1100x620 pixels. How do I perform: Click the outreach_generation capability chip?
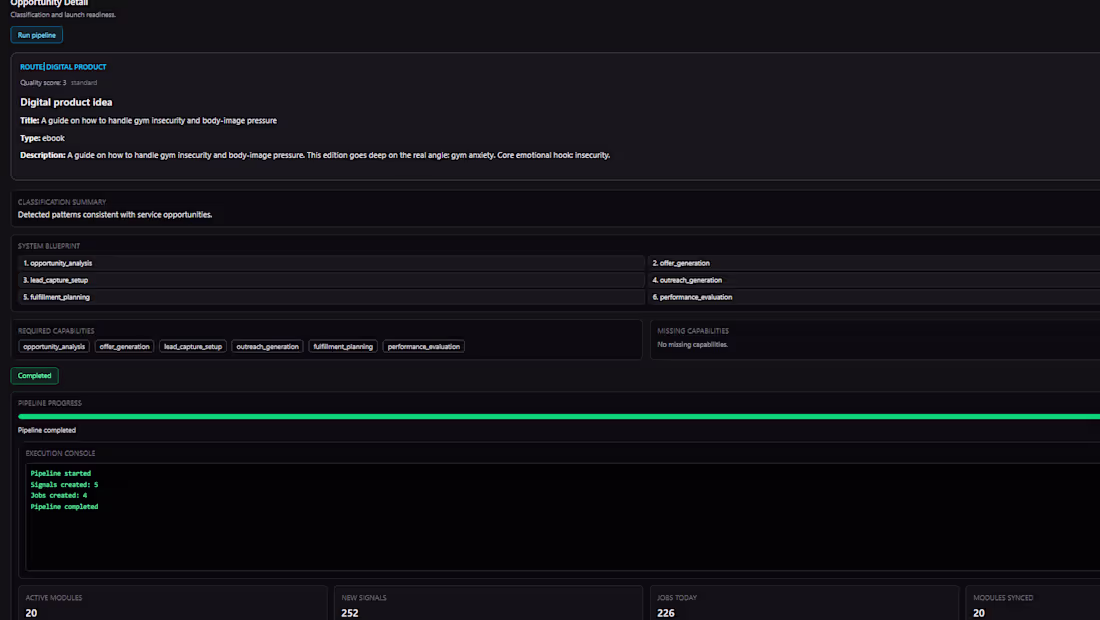pos(267,346)
